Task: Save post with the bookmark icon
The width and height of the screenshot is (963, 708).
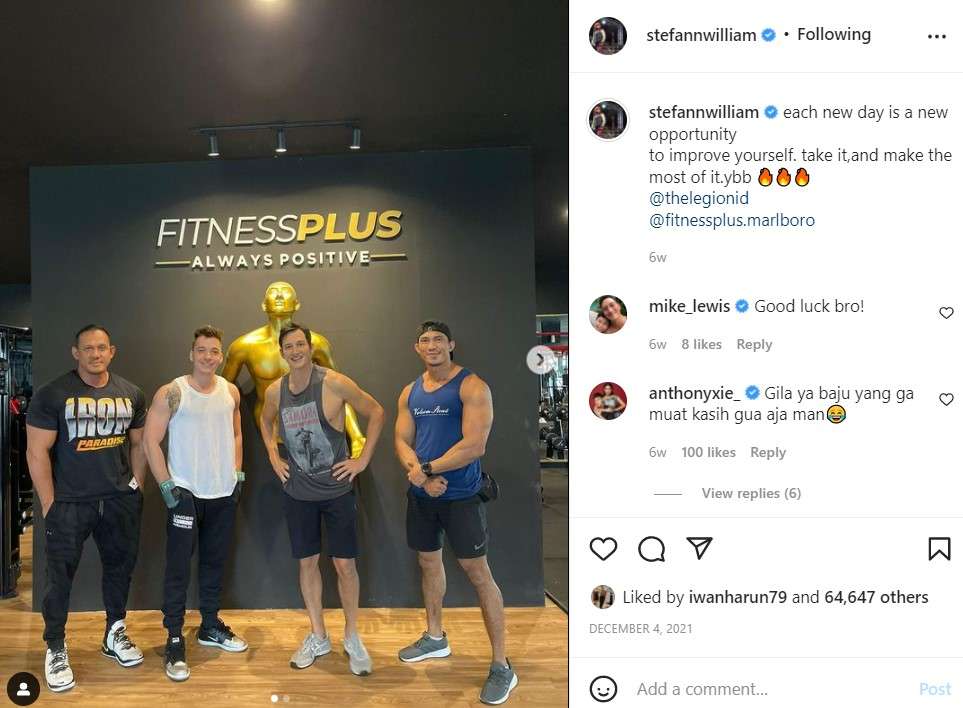Action: pyautogui.click(x=939, y=549)
